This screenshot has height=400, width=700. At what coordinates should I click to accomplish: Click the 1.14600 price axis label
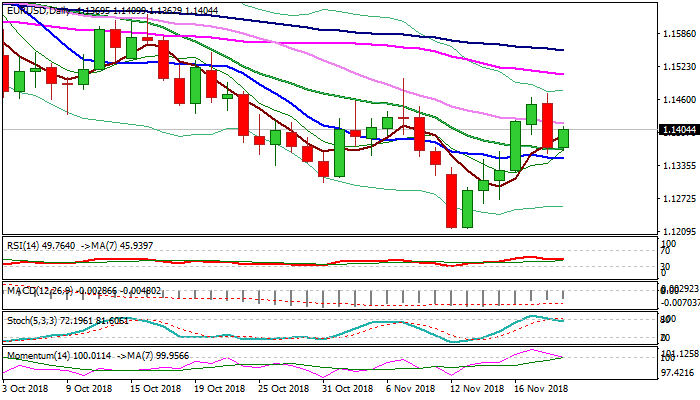coord(678,100)
